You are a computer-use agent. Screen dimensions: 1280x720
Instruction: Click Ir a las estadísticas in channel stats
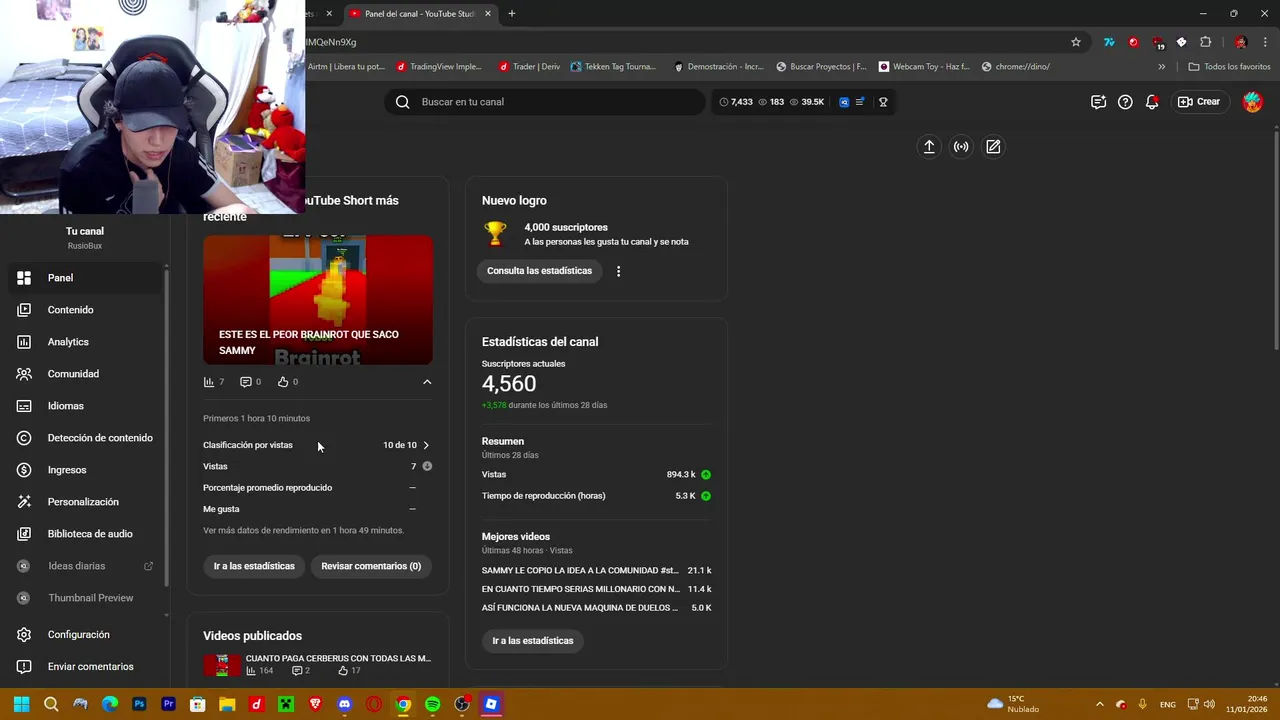(533, 641)
